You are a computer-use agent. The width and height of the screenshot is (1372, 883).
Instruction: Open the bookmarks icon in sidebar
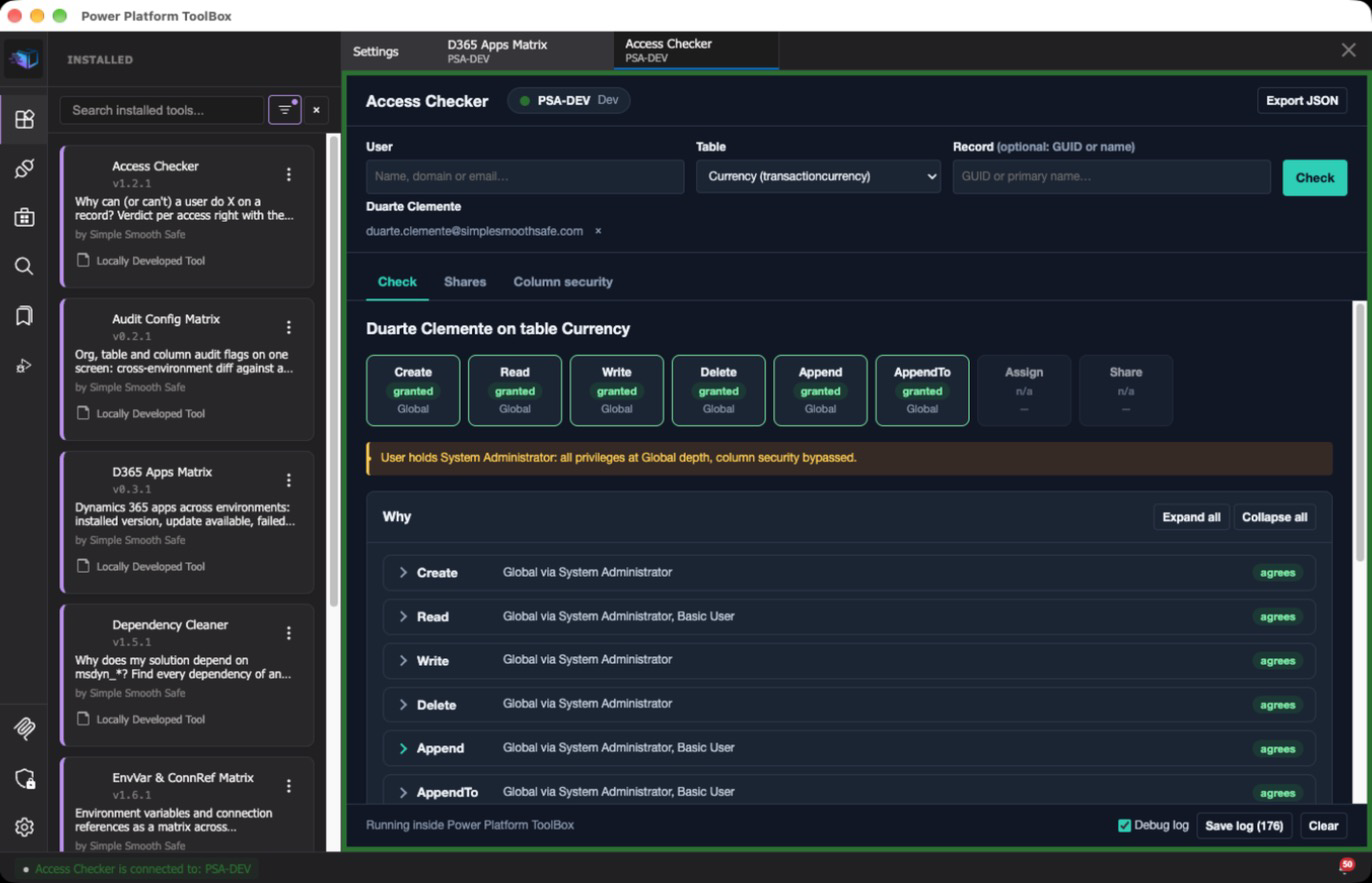(24, 316)
